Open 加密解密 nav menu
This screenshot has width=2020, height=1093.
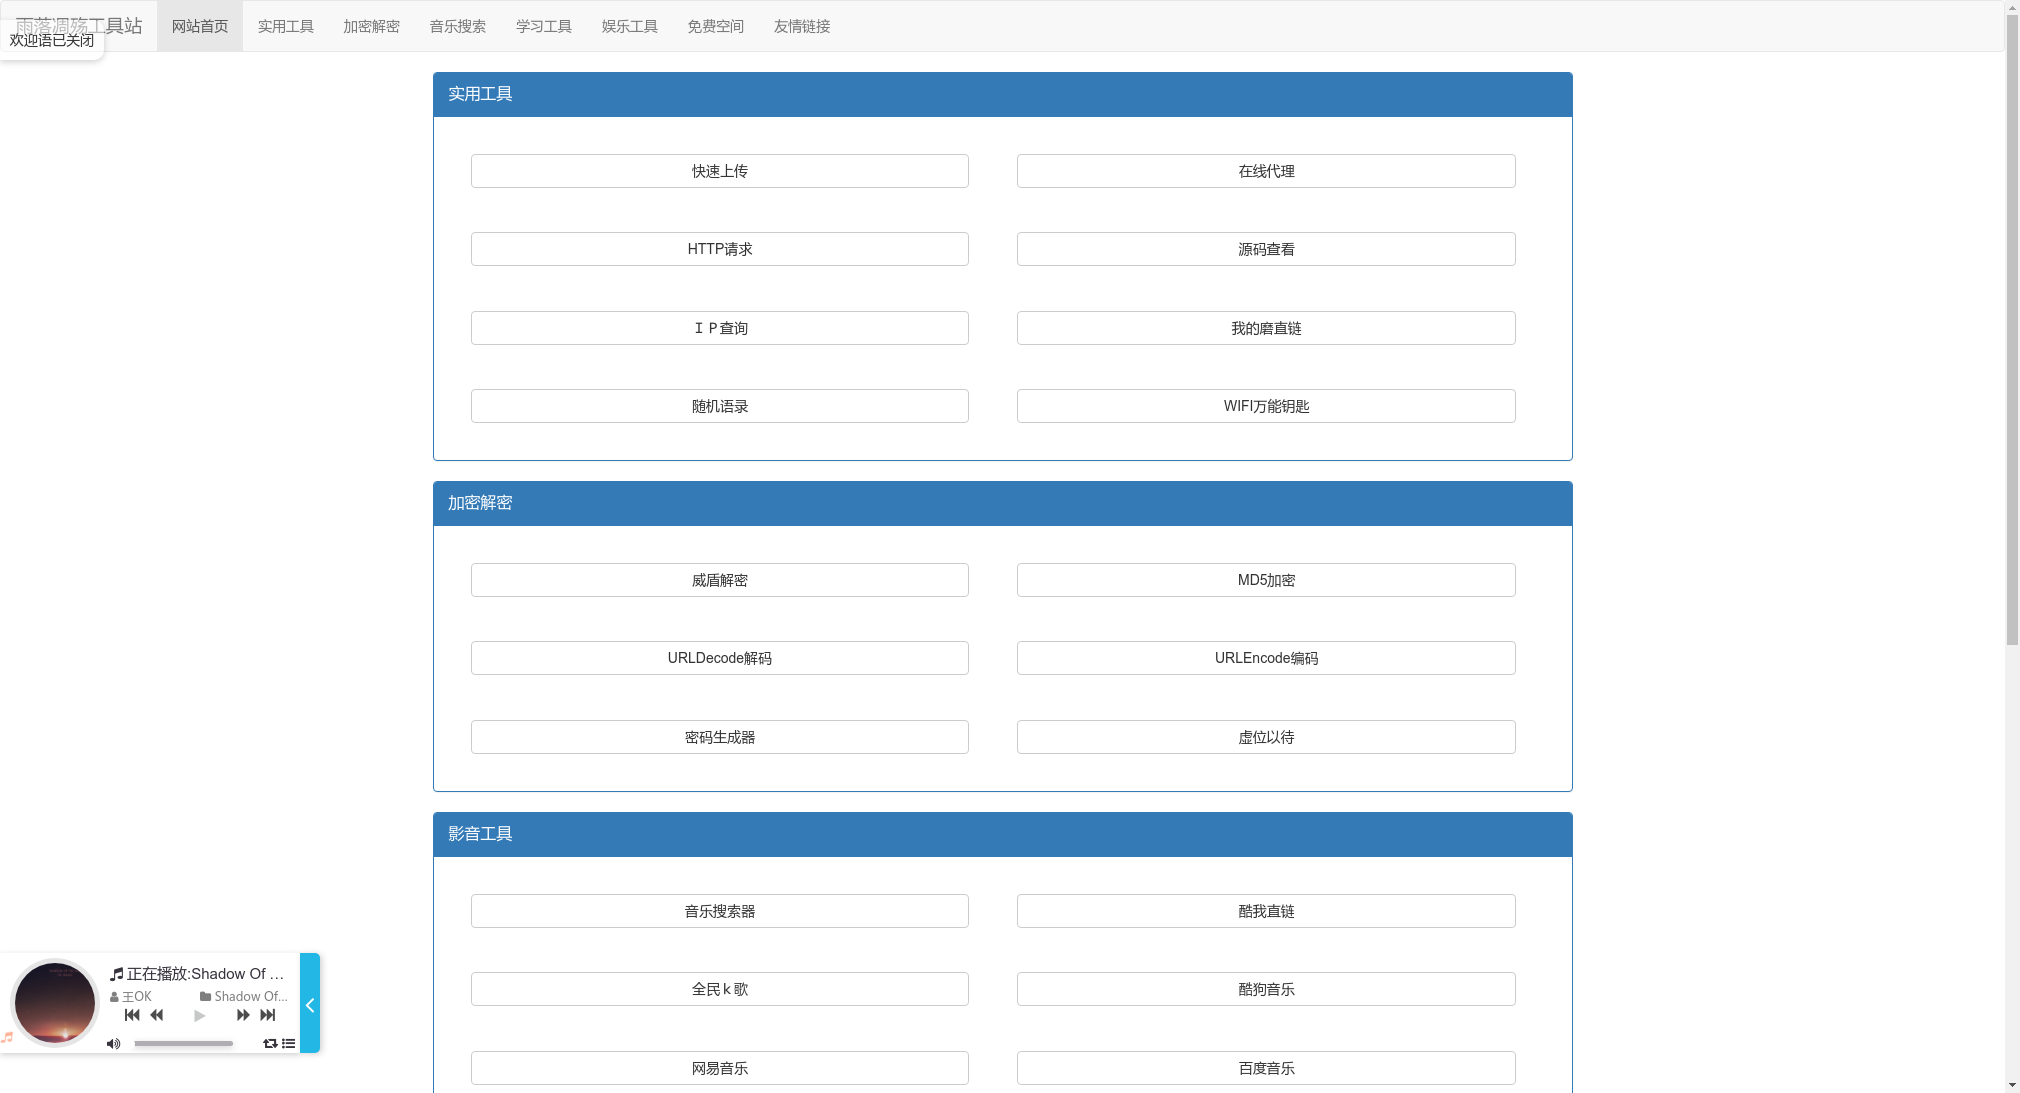pyautogui.click(x=371, y=26)
